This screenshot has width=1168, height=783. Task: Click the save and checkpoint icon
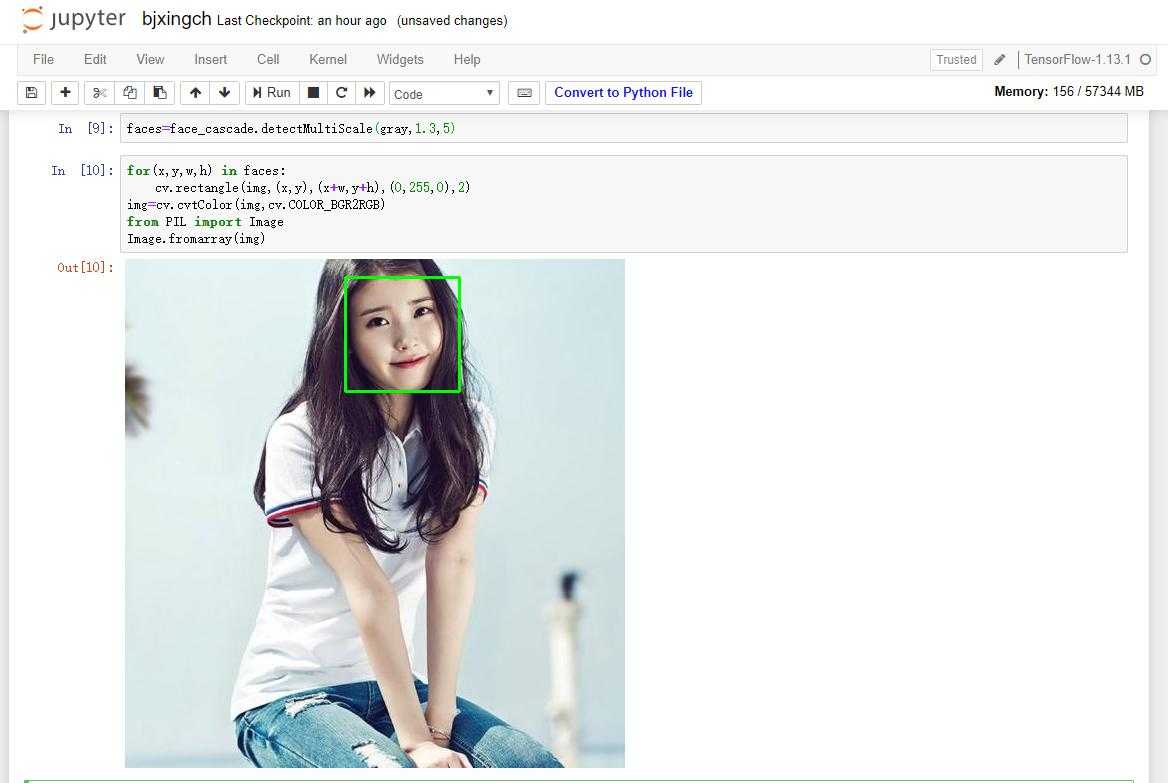point(31,93)
